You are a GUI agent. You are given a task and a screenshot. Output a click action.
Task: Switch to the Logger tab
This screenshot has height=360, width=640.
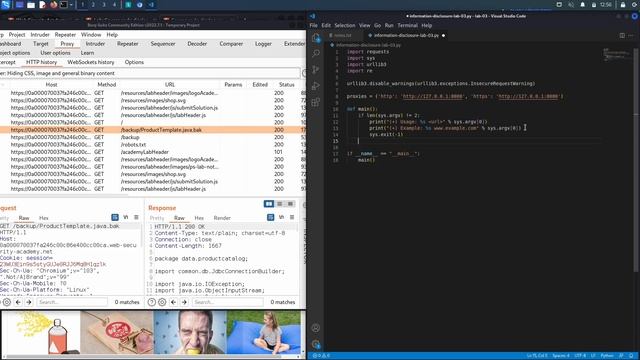263,44
